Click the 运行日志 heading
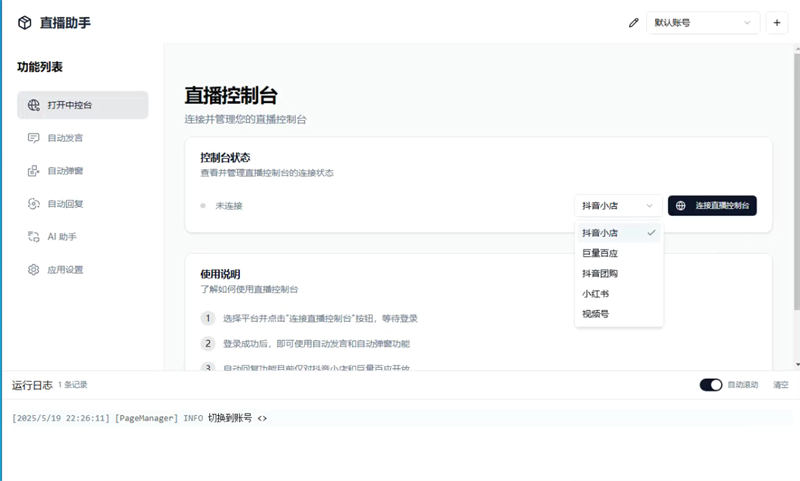 pos(32,385)
